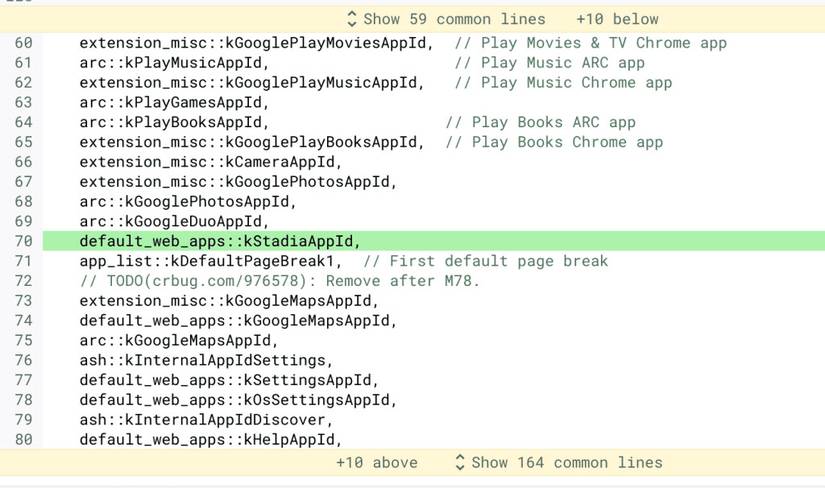Click added default_web_apps::kStadiaAppId code
The image size is (825, 488).
[220, 241]
